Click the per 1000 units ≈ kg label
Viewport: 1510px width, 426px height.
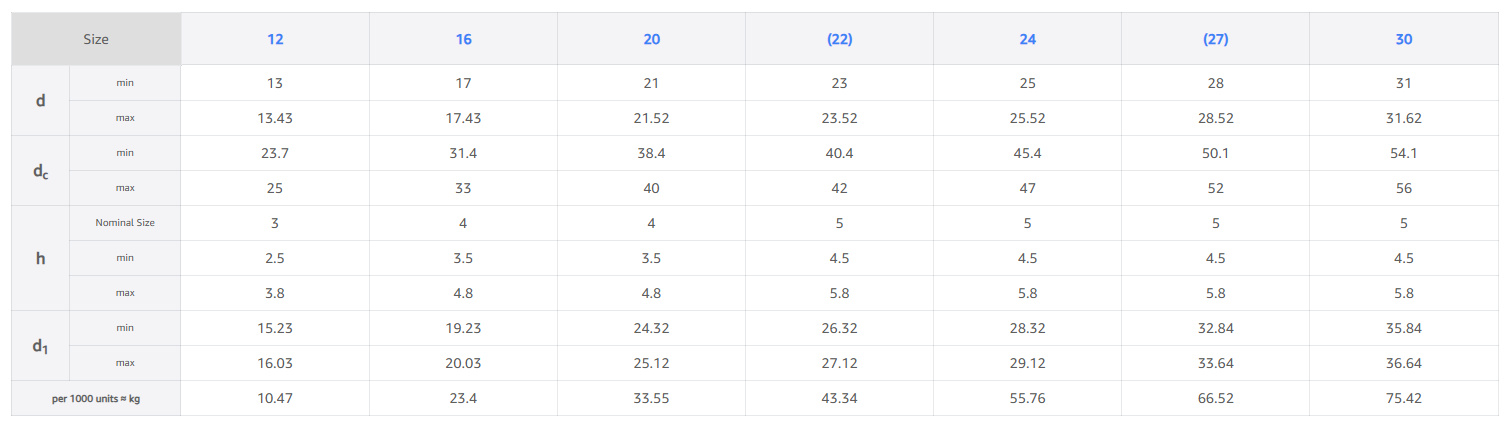point(96,398)
